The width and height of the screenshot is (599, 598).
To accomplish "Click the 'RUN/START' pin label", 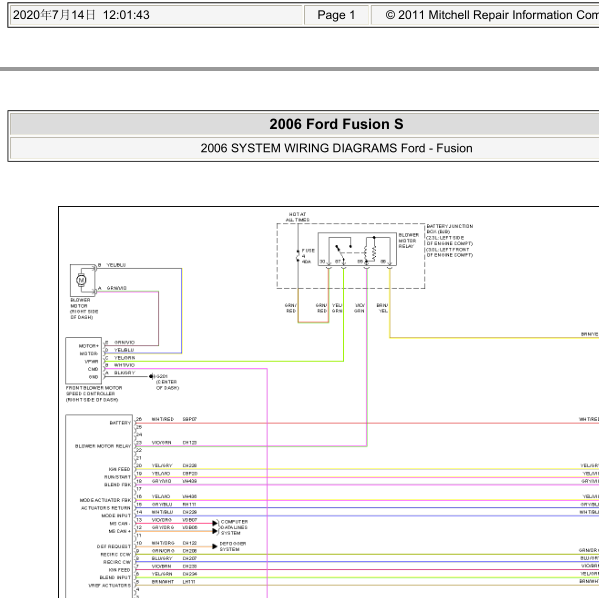I will (x=117, y=477).
